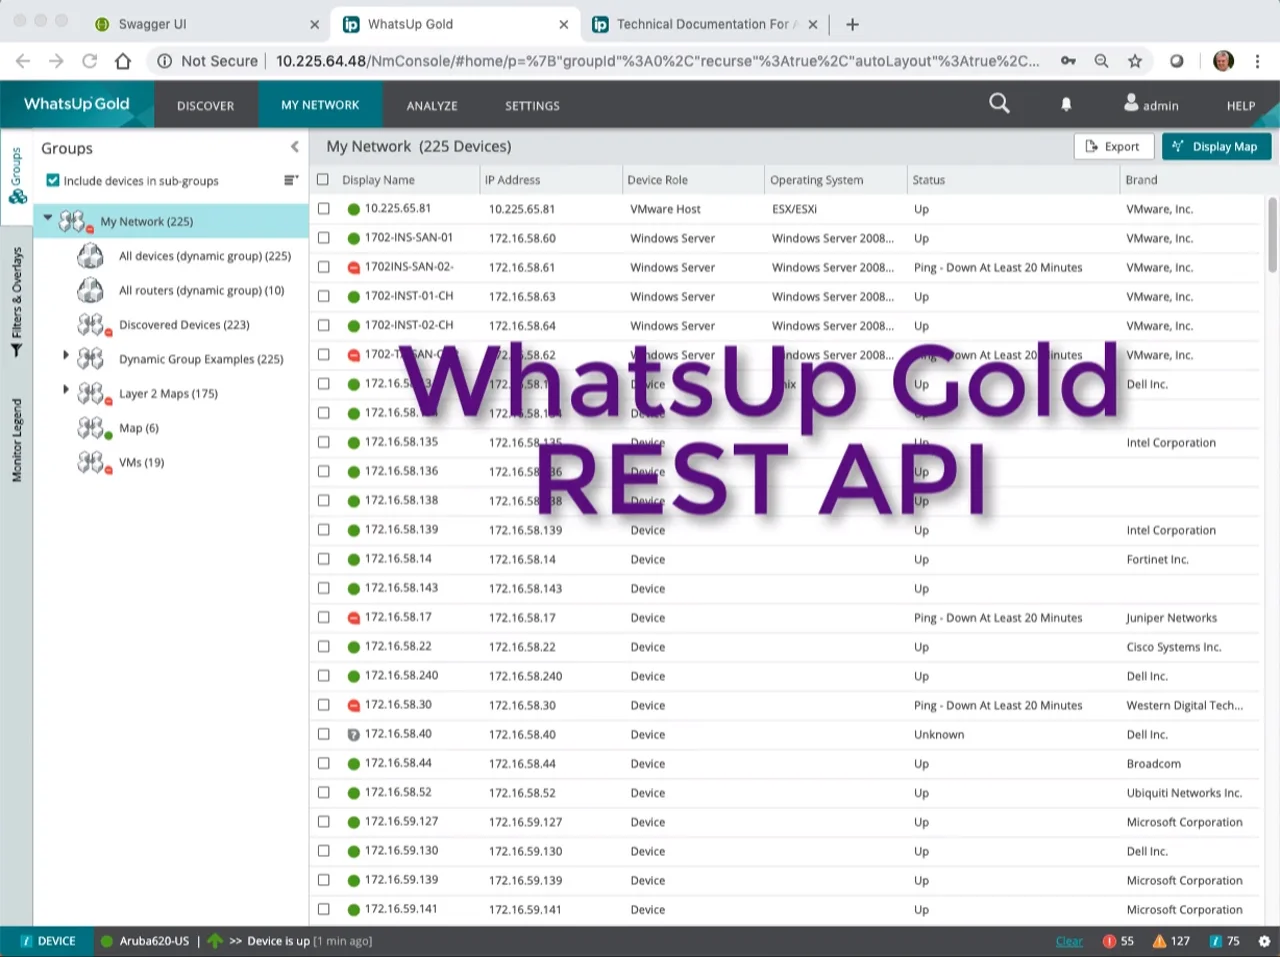Viewport: 1280px width, 957px height.
Task: Click the Map (6) group icon
Action: [x=93, y=428]
